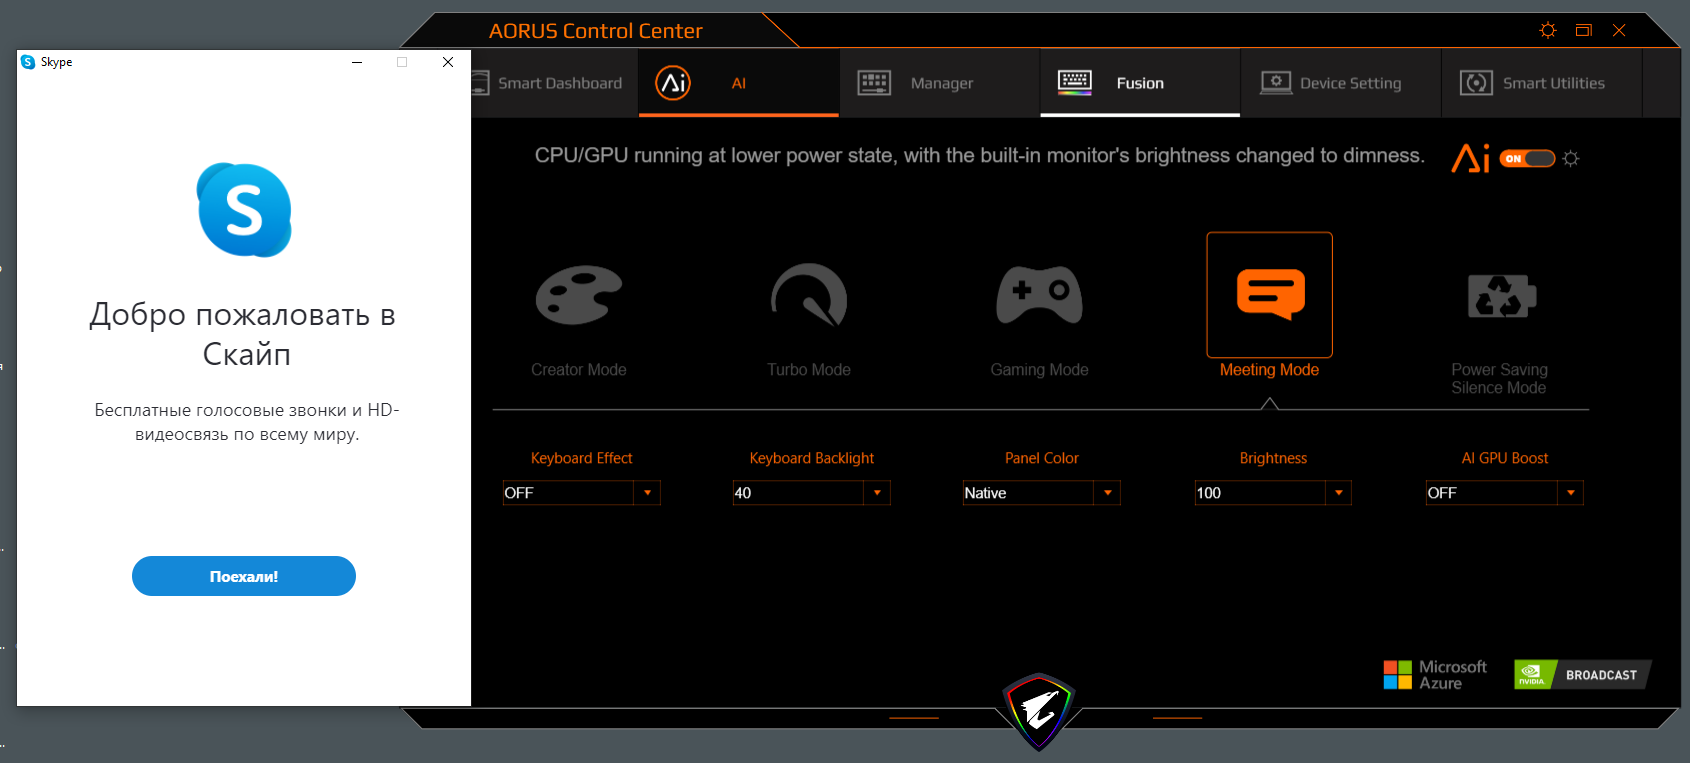Click the blue Поехали! button in Skype
This screenshot has width=1690, height=763.
(244, 576)
